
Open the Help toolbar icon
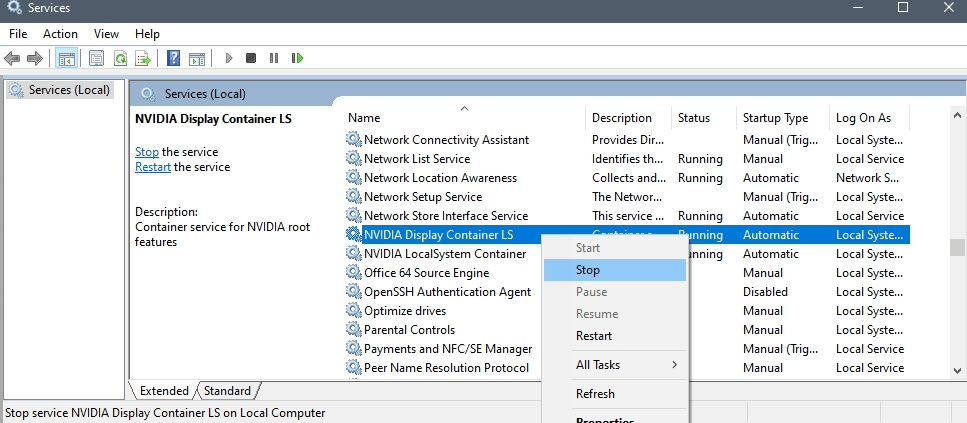173,59
